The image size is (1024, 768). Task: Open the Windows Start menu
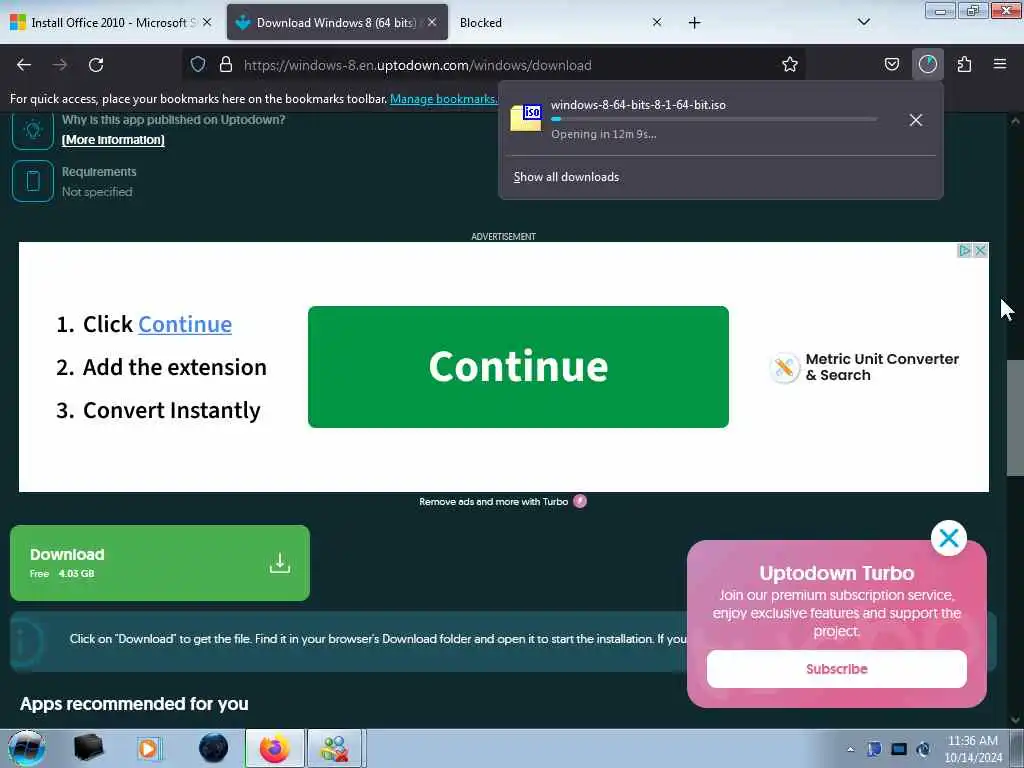[27, 748]
